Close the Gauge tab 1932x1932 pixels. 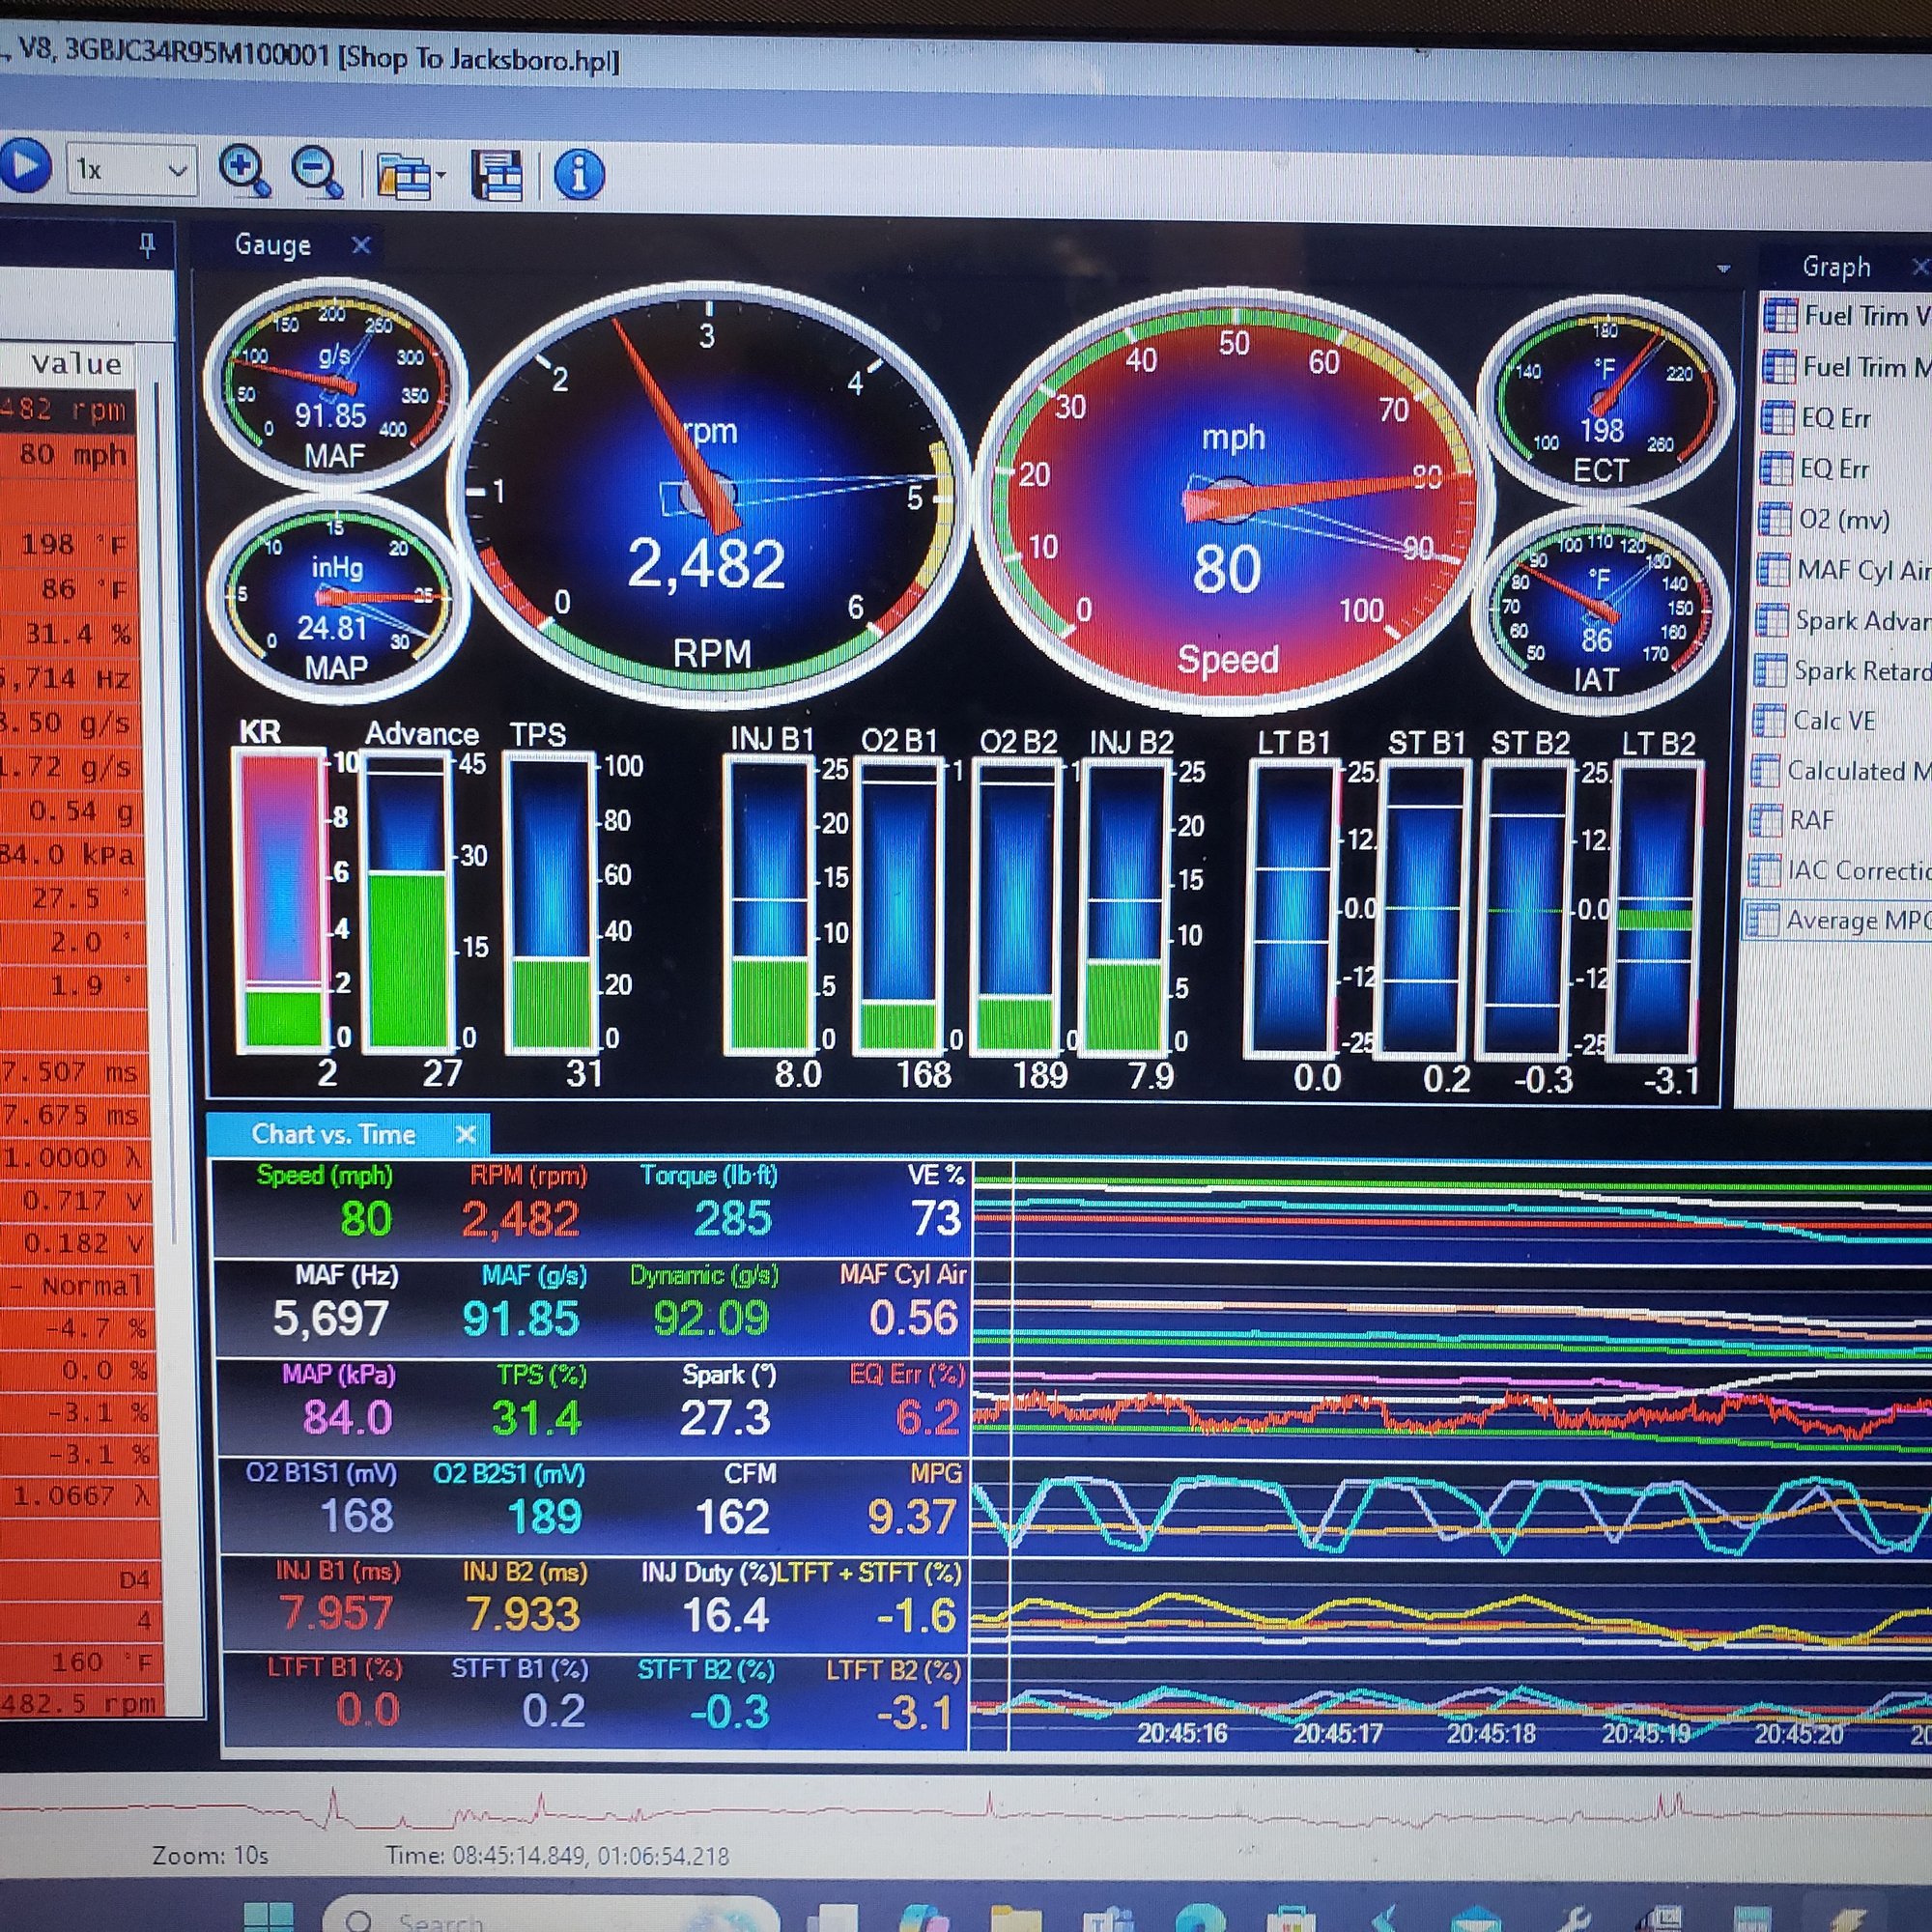[x=361, y=245]
